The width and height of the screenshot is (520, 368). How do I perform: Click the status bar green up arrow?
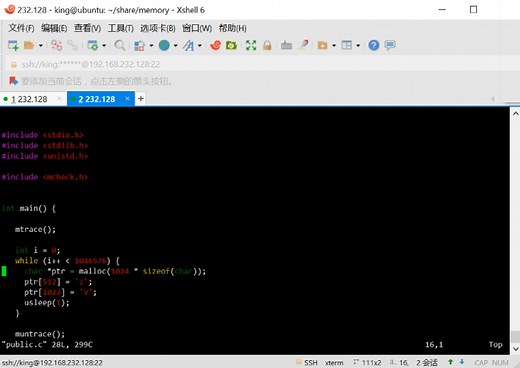(x=450, y=362)
